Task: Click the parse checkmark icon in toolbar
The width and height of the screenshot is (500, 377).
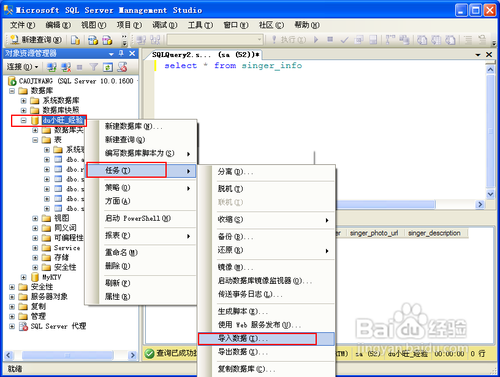Action: point(344,40)
